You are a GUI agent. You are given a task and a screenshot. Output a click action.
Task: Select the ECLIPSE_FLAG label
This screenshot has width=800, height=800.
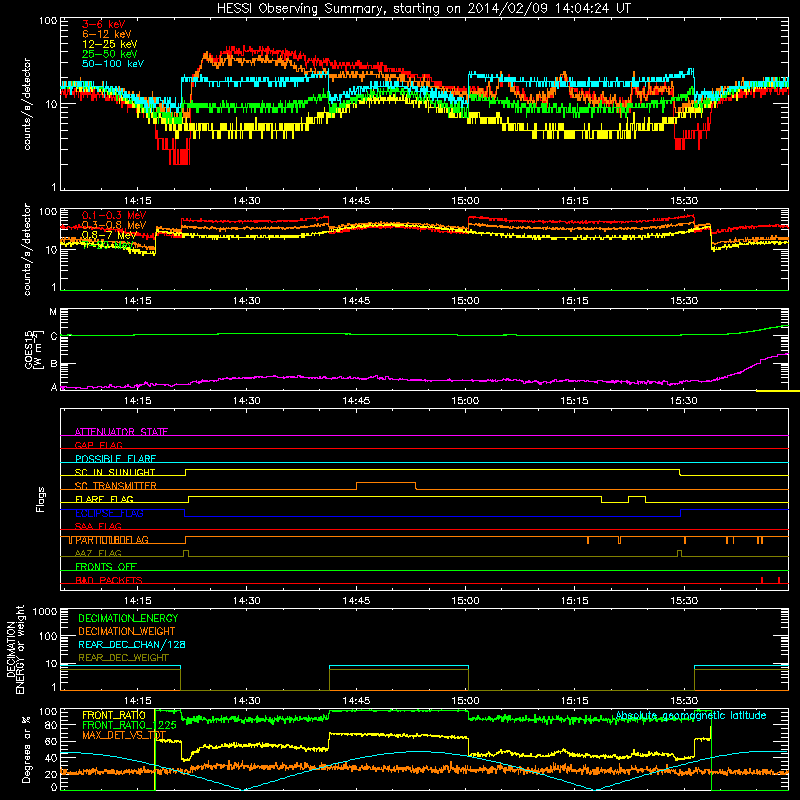coord(109,513)
